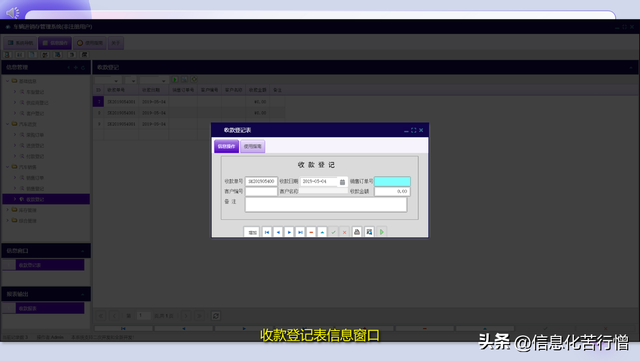Image resolution: width=640 pixels, height=361 pixels.
Task: Open 销售订单 in the tree
Action: 35,178
